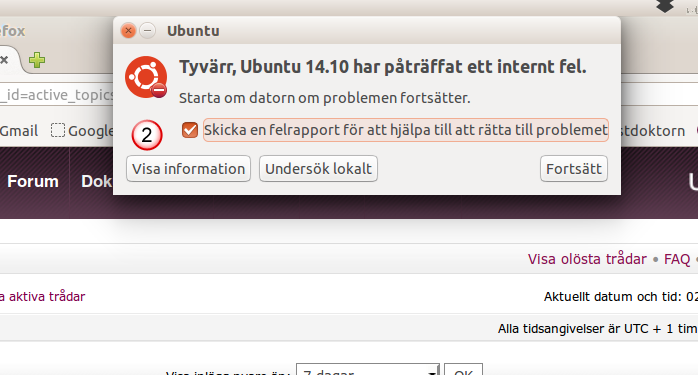The height and width of the screenshot is (375, 698).
Task: Click the text 'Aktuellt datum och tid'
Action: pyautogui.click(x=610, y=297)
